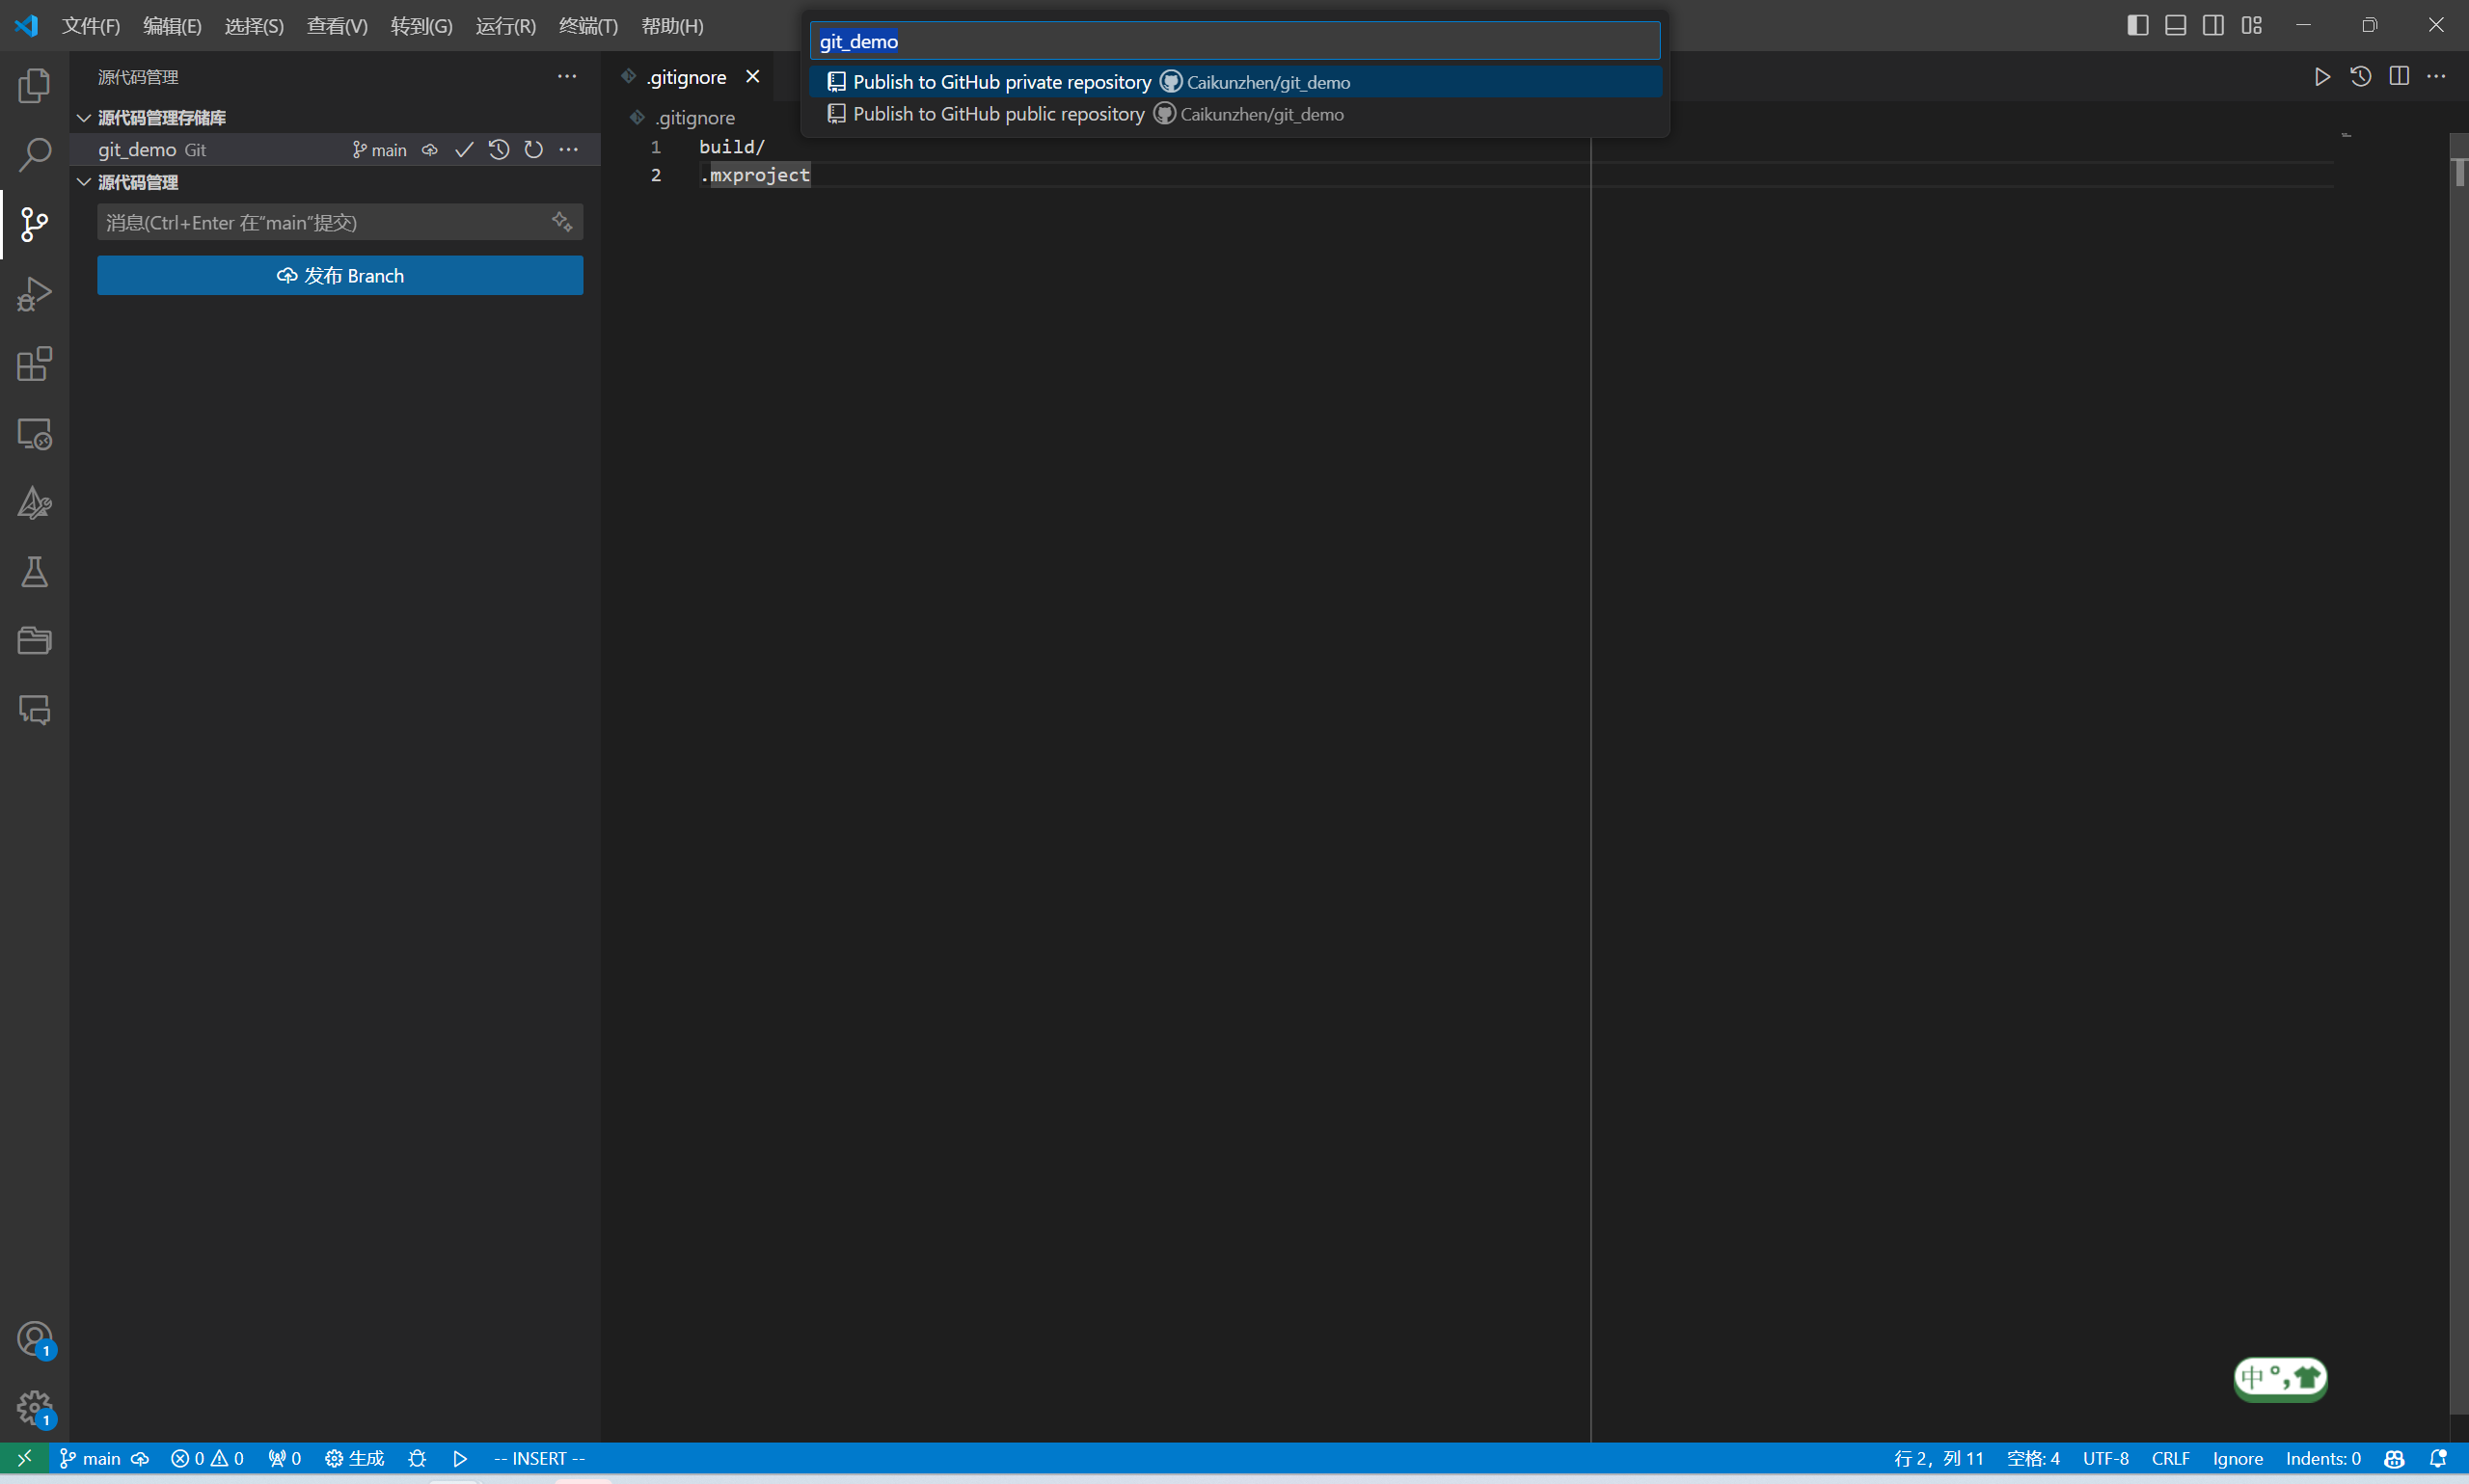Image resolution: width=2469 pixels, height=1484 pixels.
Task: Toggle the primary side bar layout button
Action: [x=2137, y=25]
